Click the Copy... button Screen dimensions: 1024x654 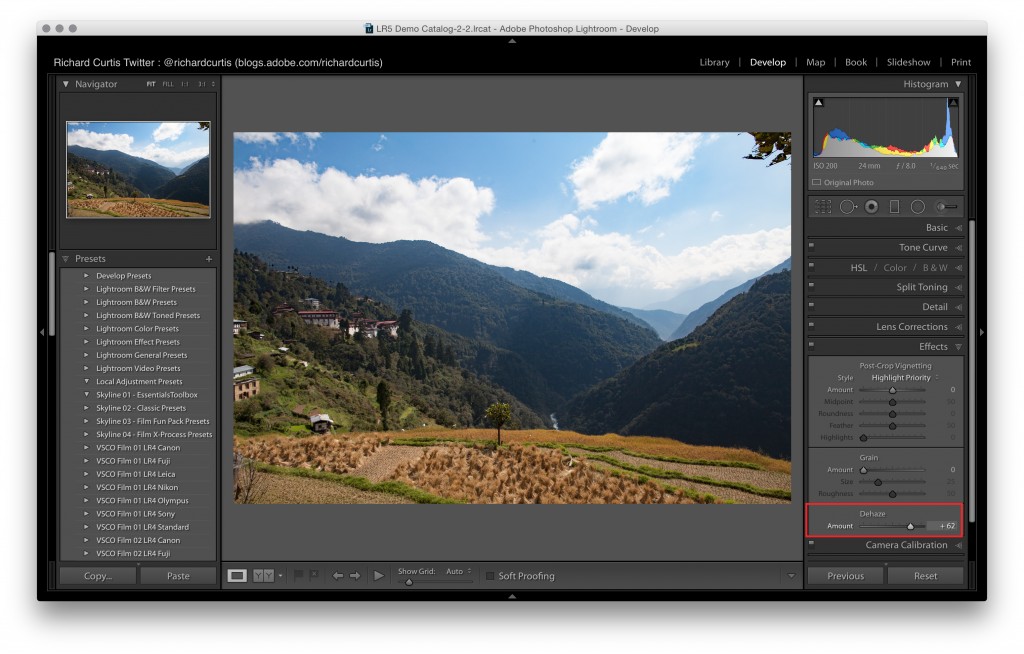(98, 576)
